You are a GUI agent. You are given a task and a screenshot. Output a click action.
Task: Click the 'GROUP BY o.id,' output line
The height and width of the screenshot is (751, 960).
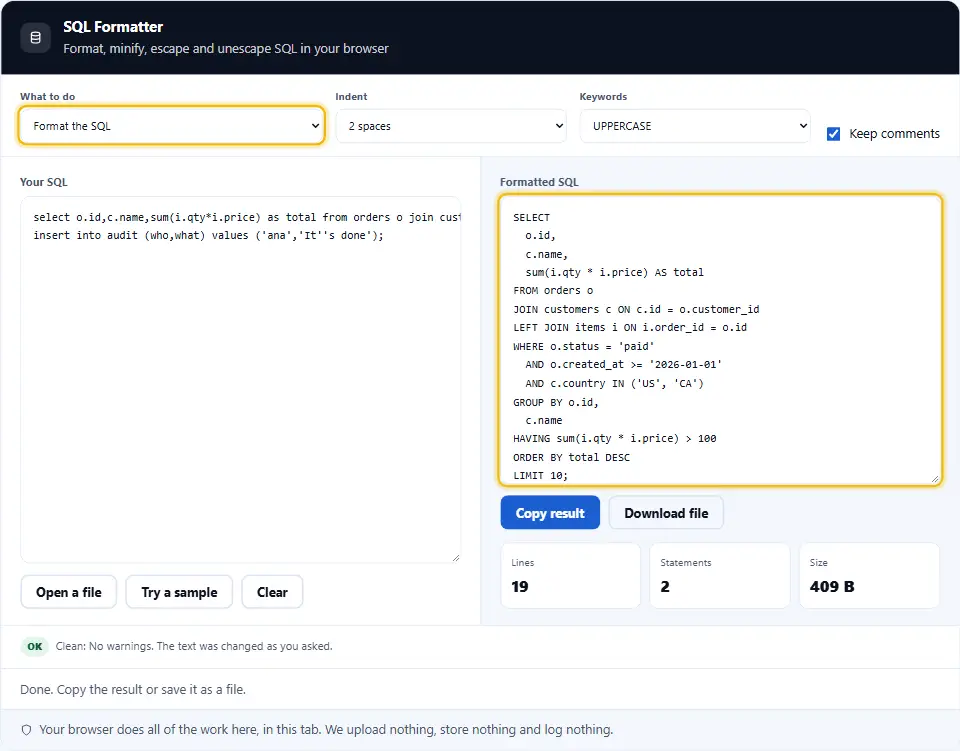[x=556, y=402]
